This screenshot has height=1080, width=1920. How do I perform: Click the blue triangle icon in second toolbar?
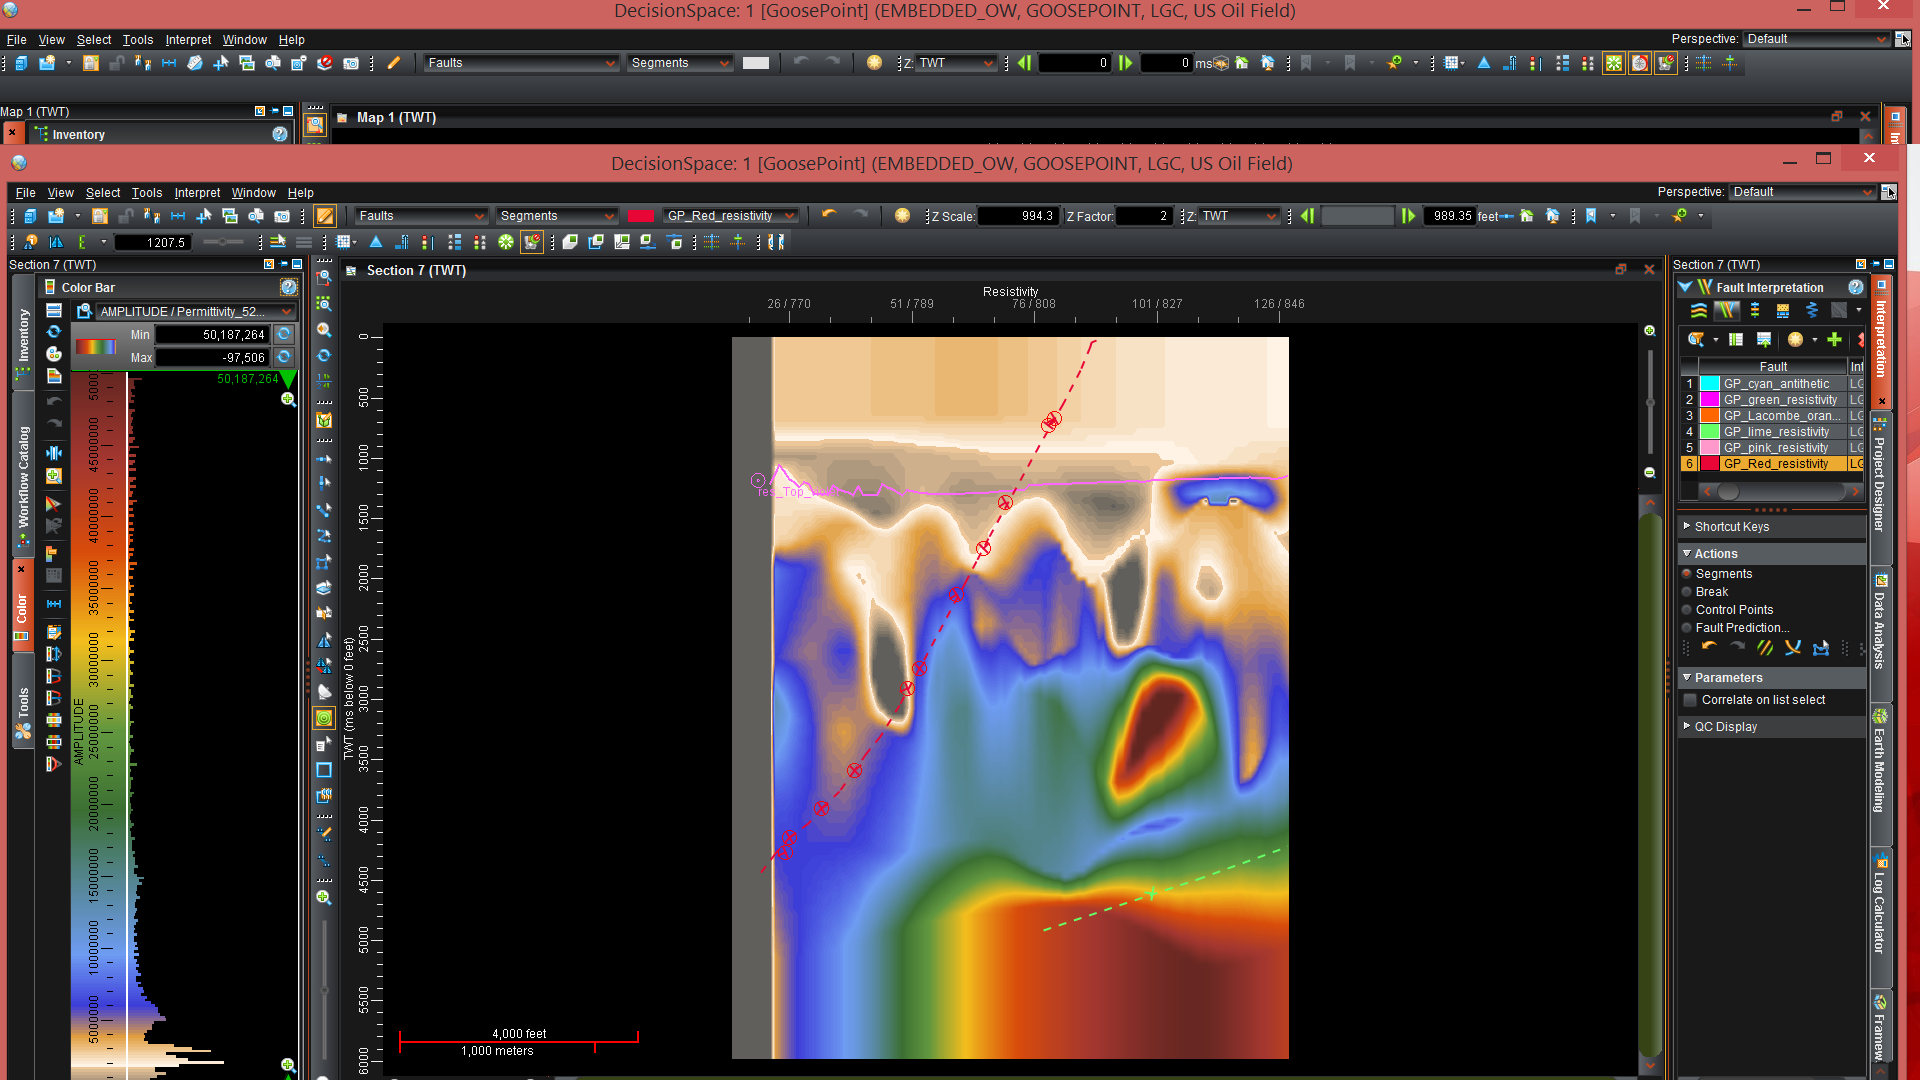(376, 242)
